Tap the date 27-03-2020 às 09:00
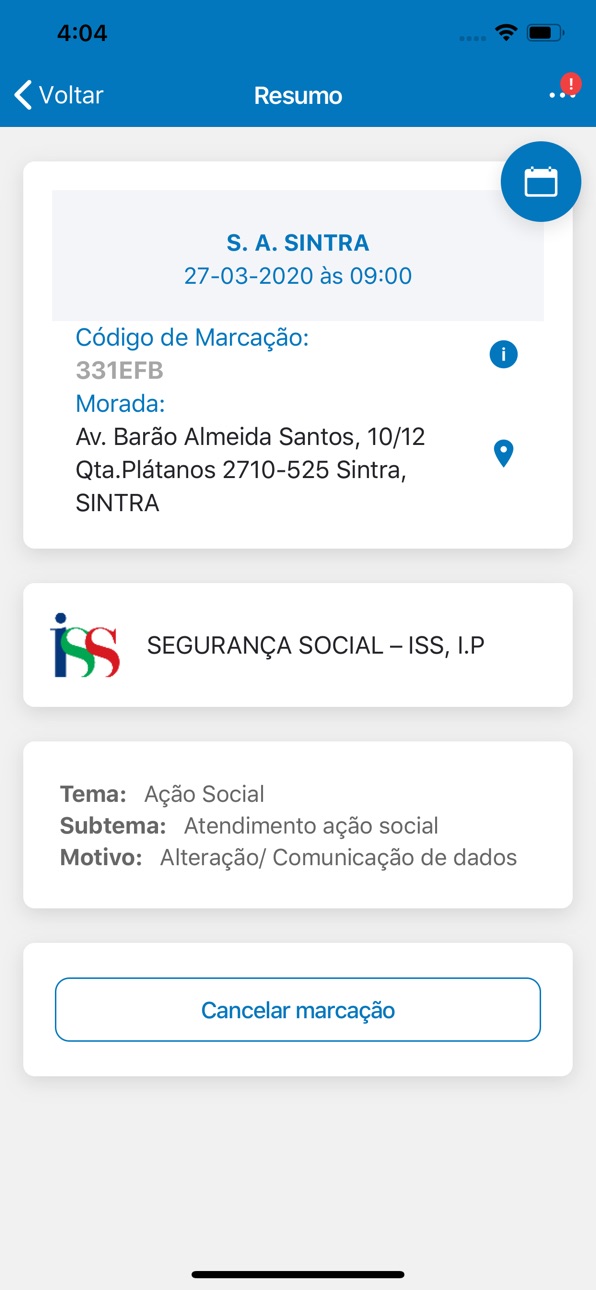Image resolution: width=596 pixels, height=1290 pixels. click(x=298, y=276)
